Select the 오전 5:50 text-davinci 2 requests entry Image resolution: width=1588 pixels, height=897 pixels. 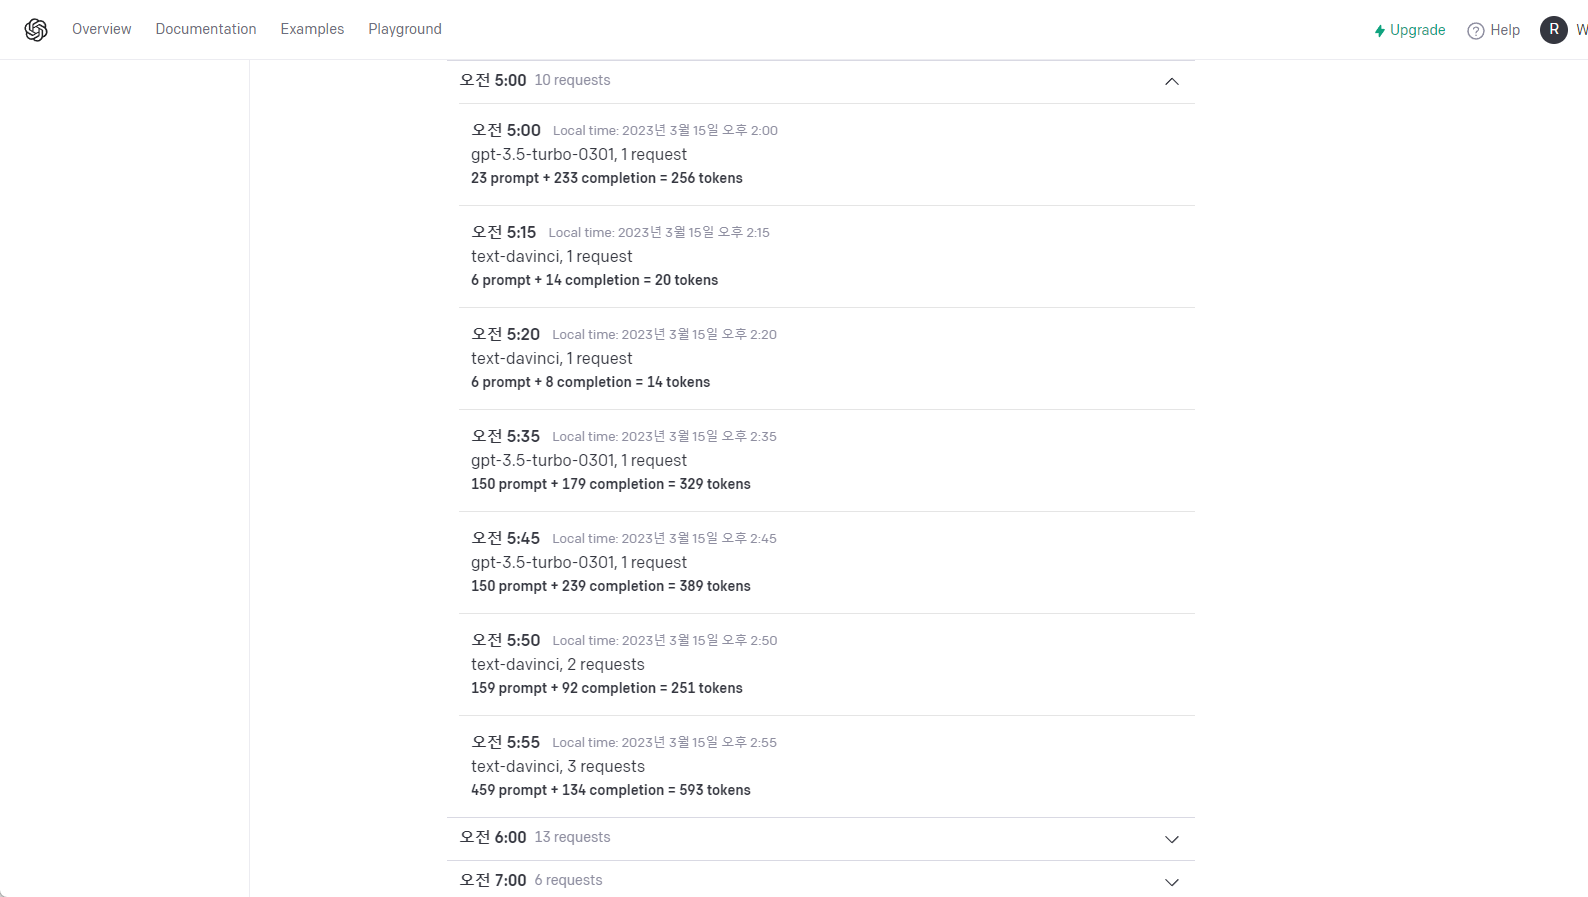[x=827, y=664]
